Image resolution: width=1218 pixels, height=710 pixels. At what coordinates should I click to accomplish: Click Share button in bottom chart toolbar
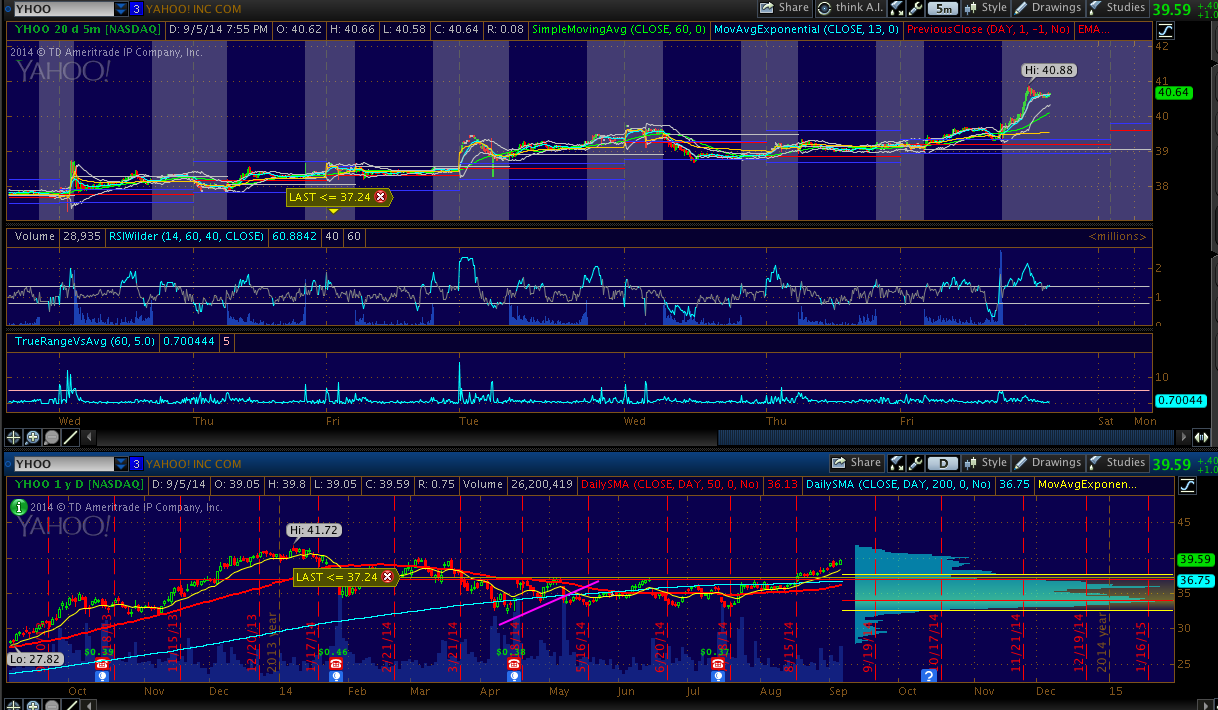(857, 463)
